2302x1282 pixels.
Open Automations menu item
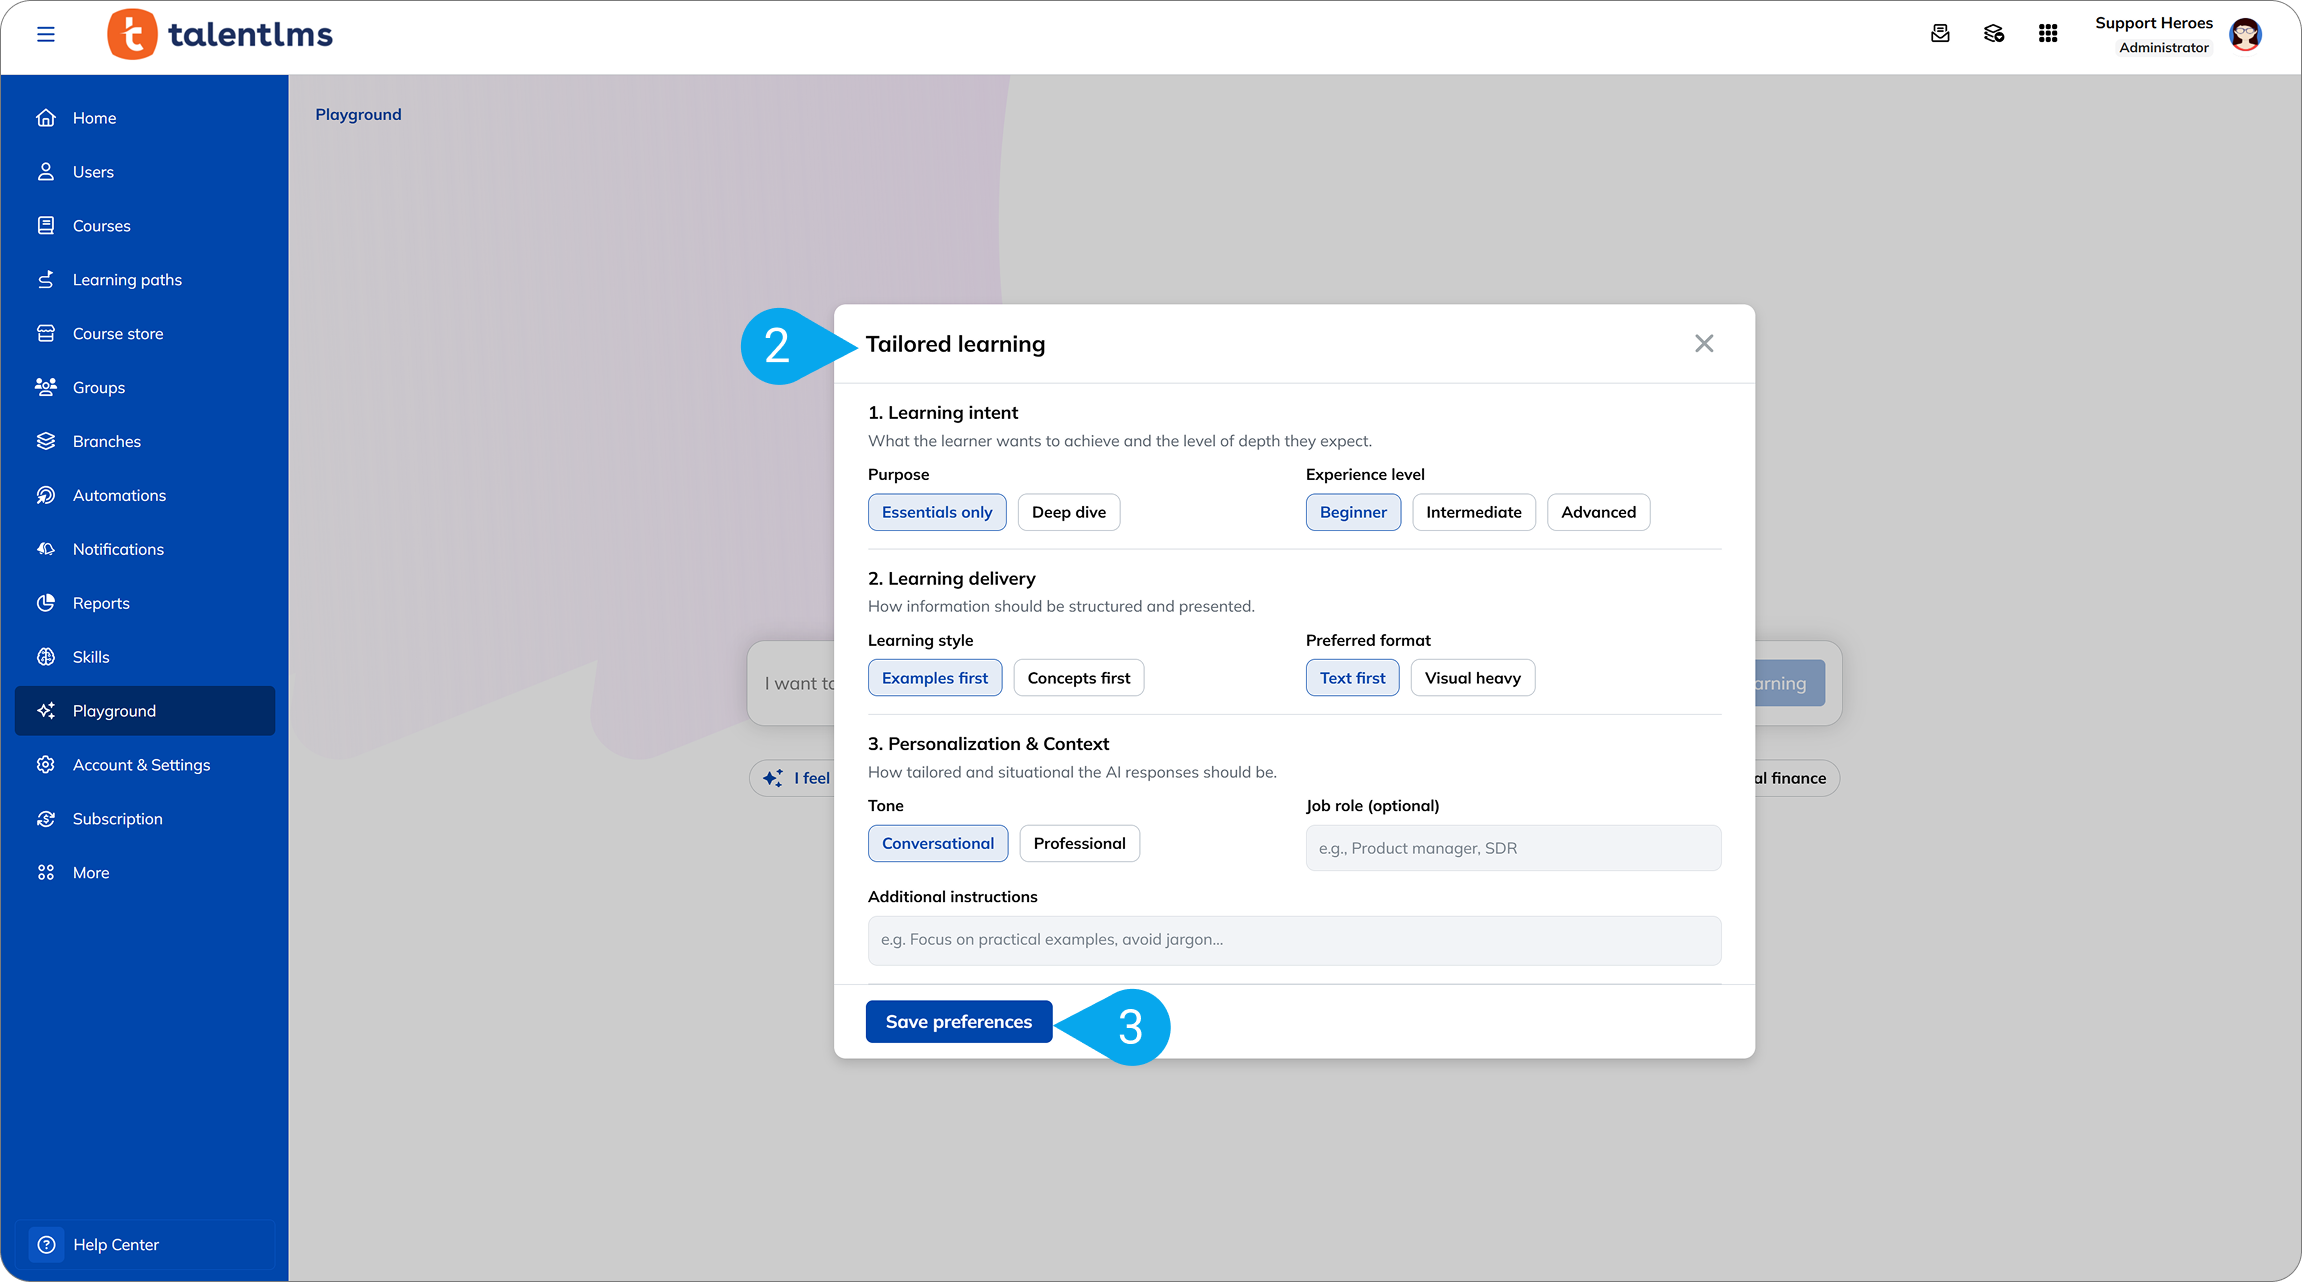point(145,496)
